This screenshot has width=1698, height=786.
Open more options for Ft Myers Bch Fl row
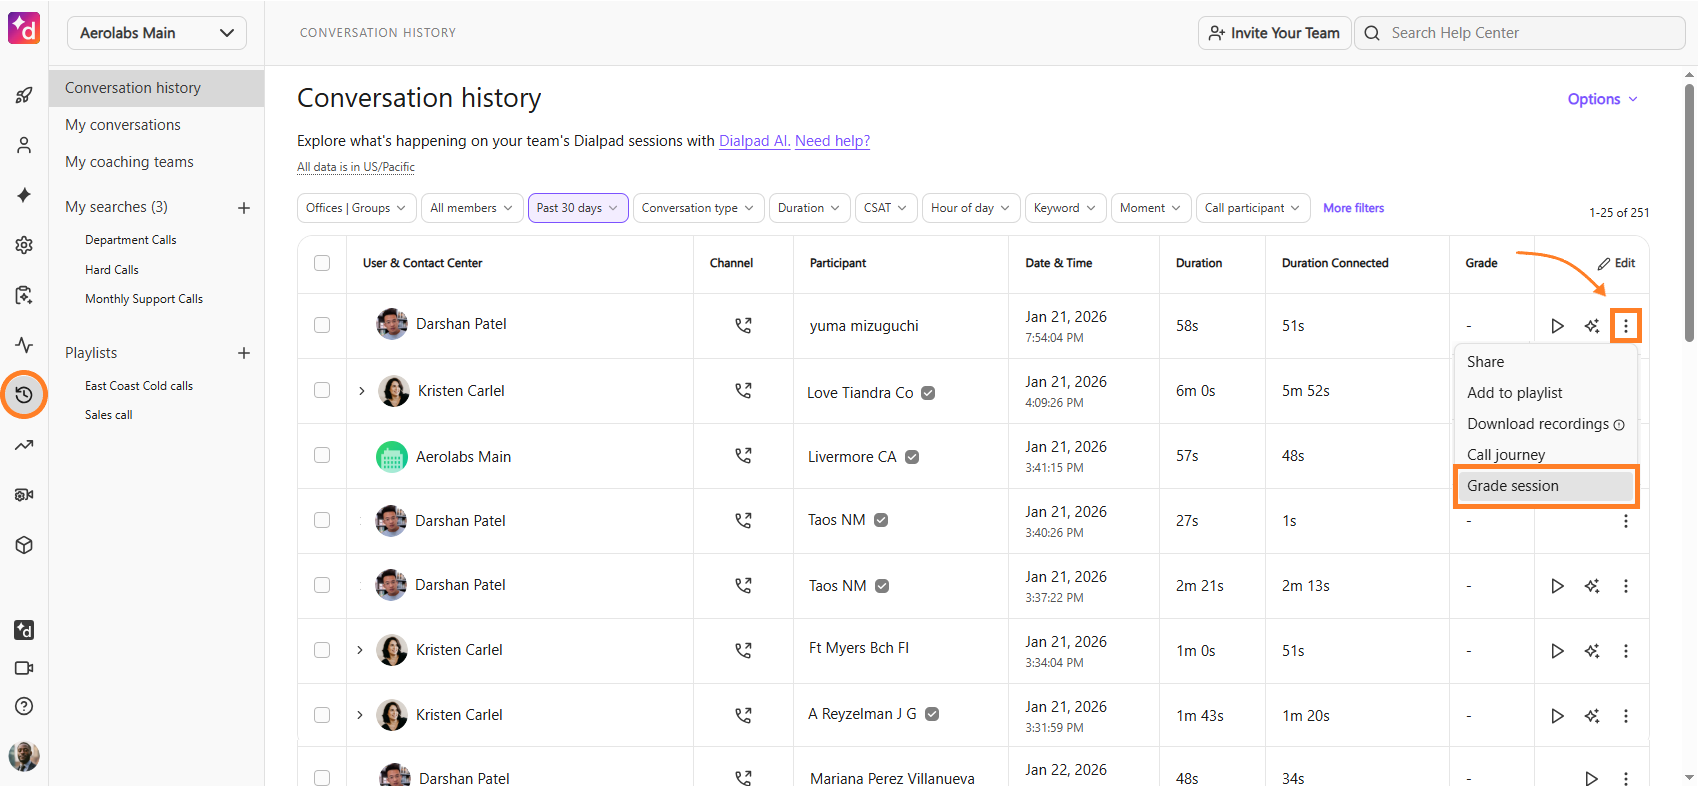1626,651
